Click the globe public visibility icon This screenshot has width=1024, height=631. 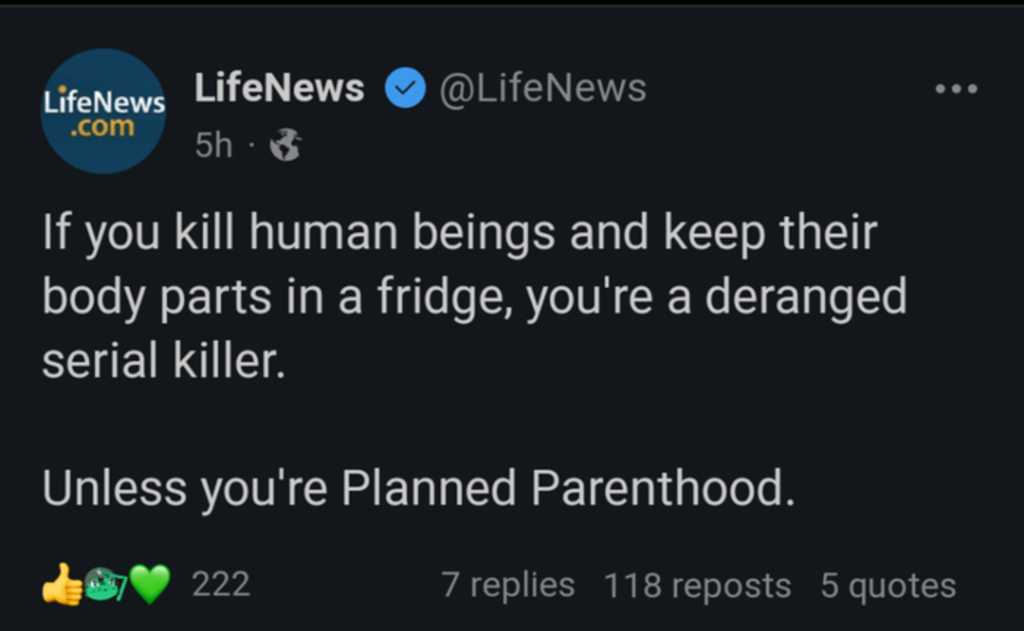(x=286, y=144)
